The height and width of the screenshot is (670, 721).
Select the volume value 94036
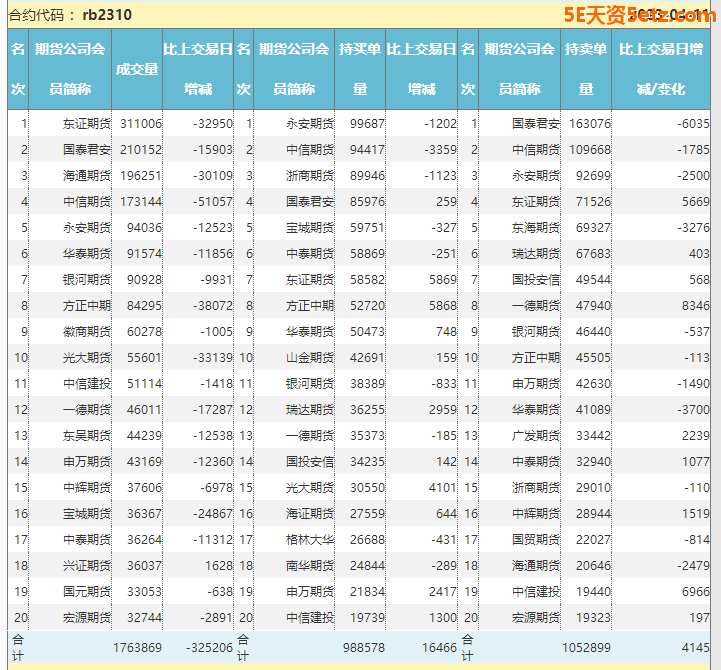click(144, 228)
